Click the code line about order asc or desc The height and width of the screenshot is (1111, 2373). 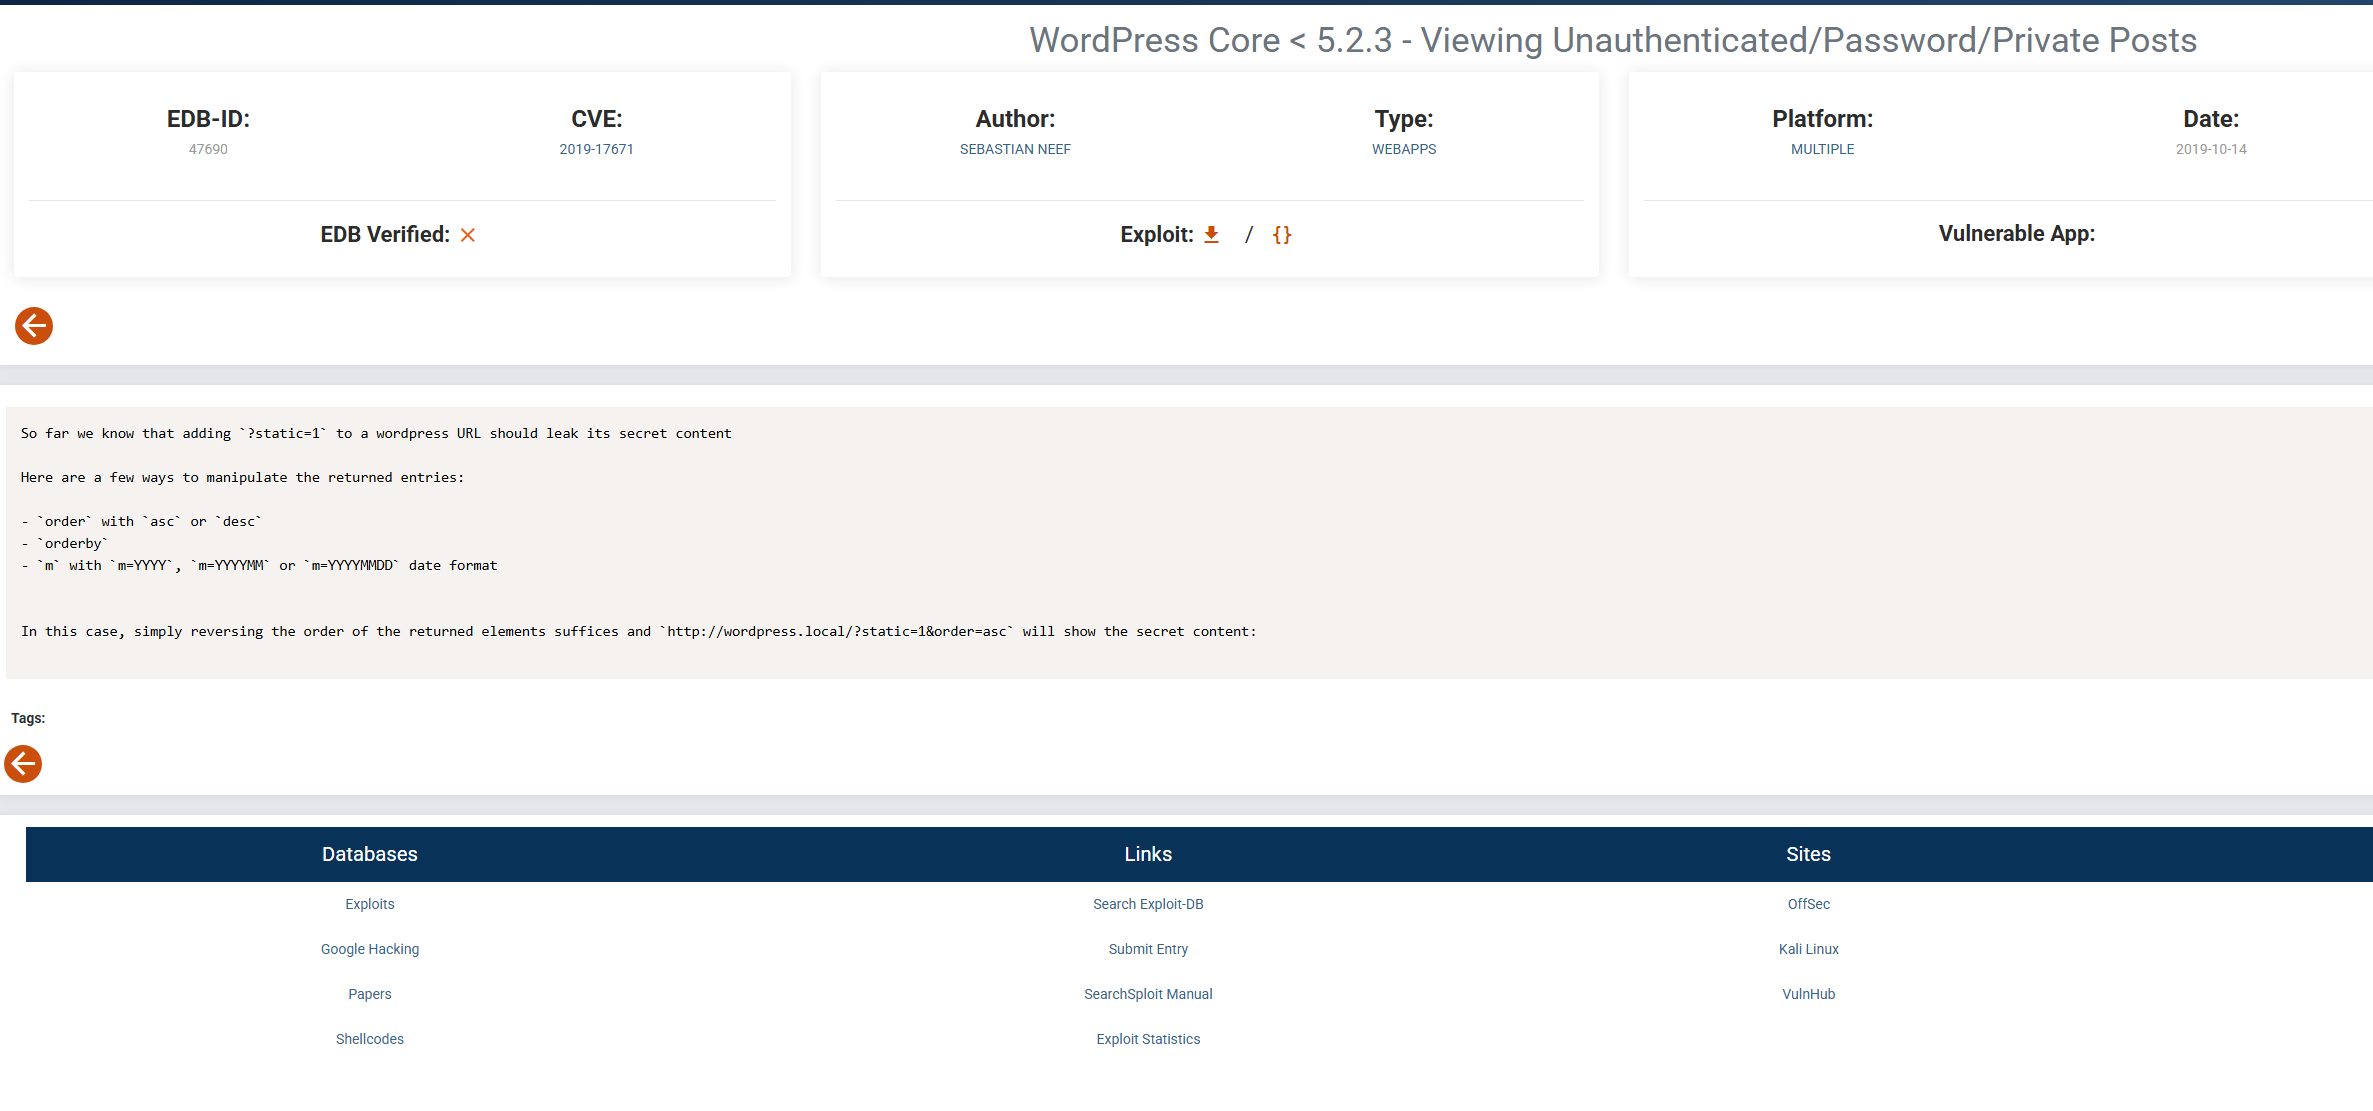141,521
